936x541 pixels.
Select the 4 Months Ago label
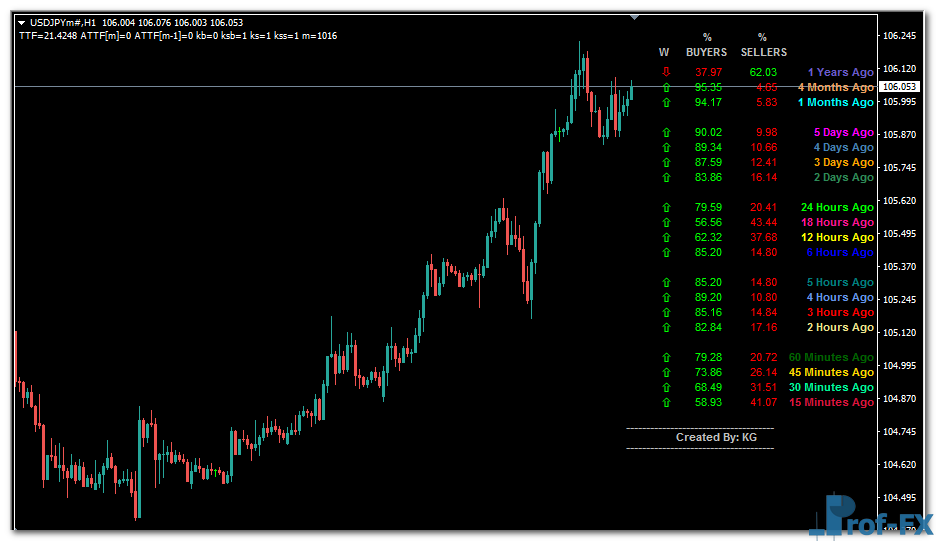pos(835,87)
